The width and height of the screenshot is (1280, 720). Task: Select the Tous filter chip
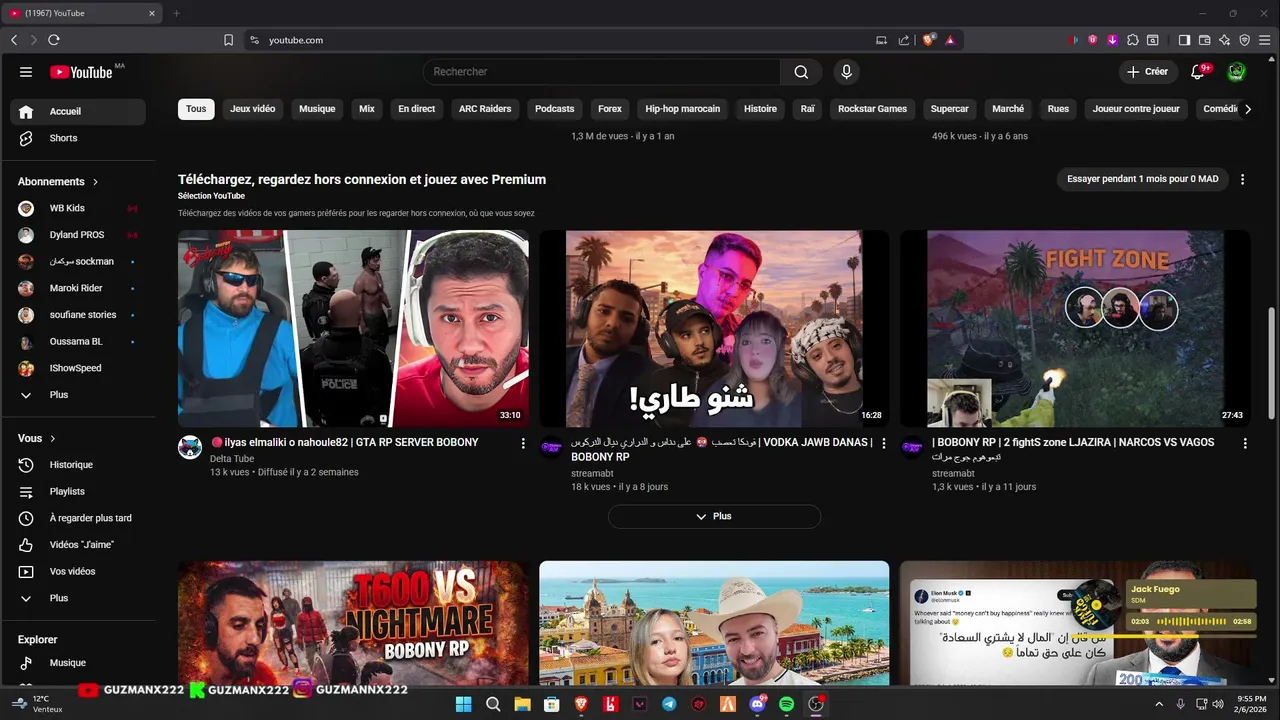[x=196, y=109]
